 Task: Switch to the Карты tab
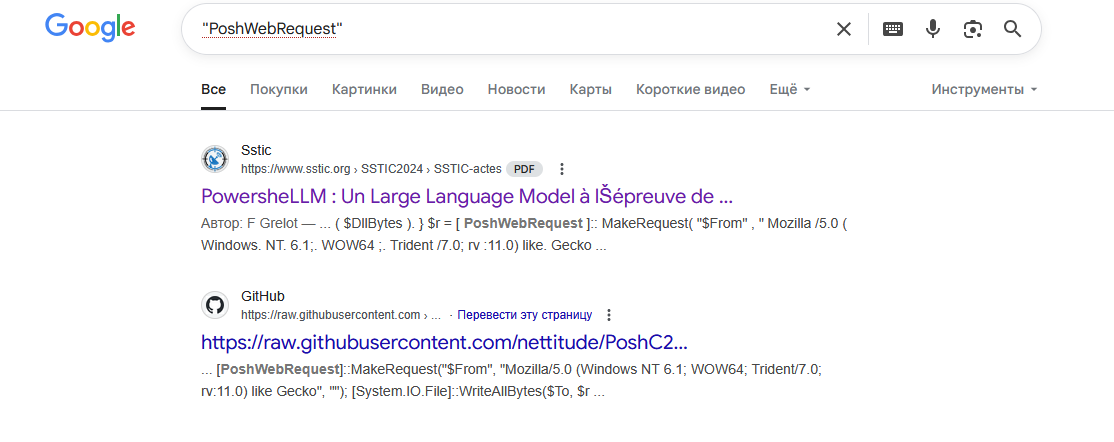point(590,90)
